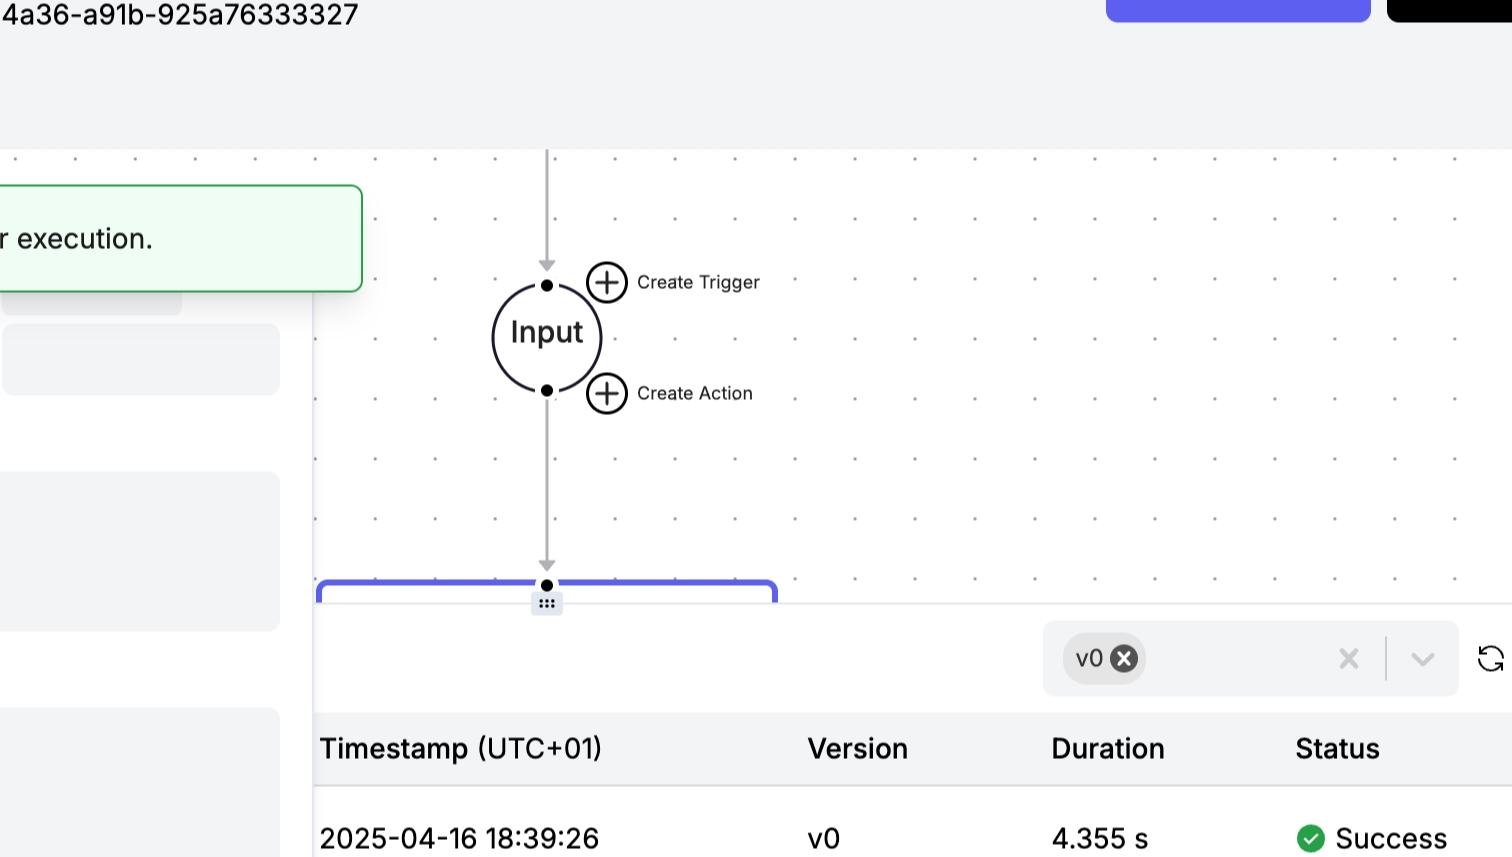Viewport: 1512px width, 857px height.
Task: Click the Version column header
Action: click(x=857, y=749)
